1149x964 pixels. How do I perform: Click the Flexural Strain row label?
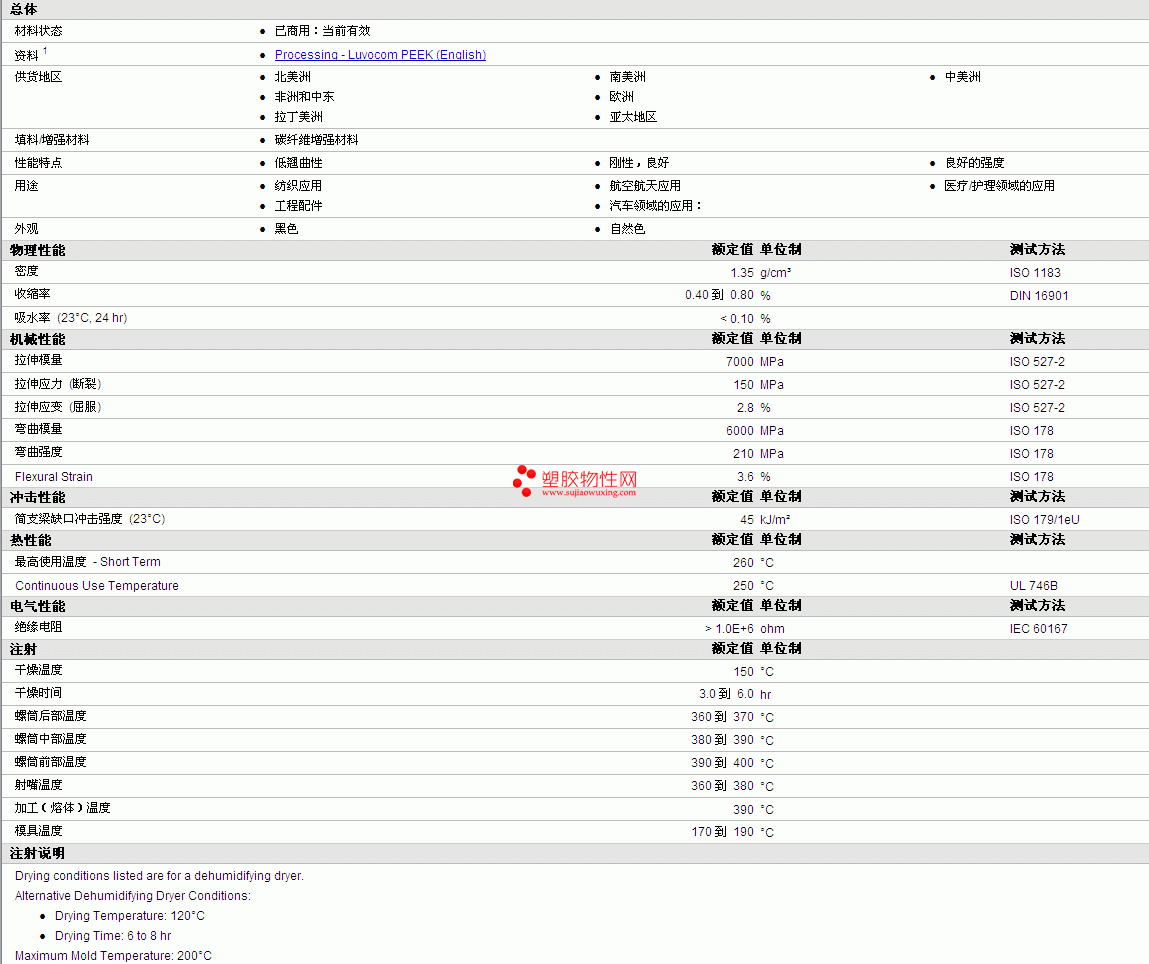point(53,477)
